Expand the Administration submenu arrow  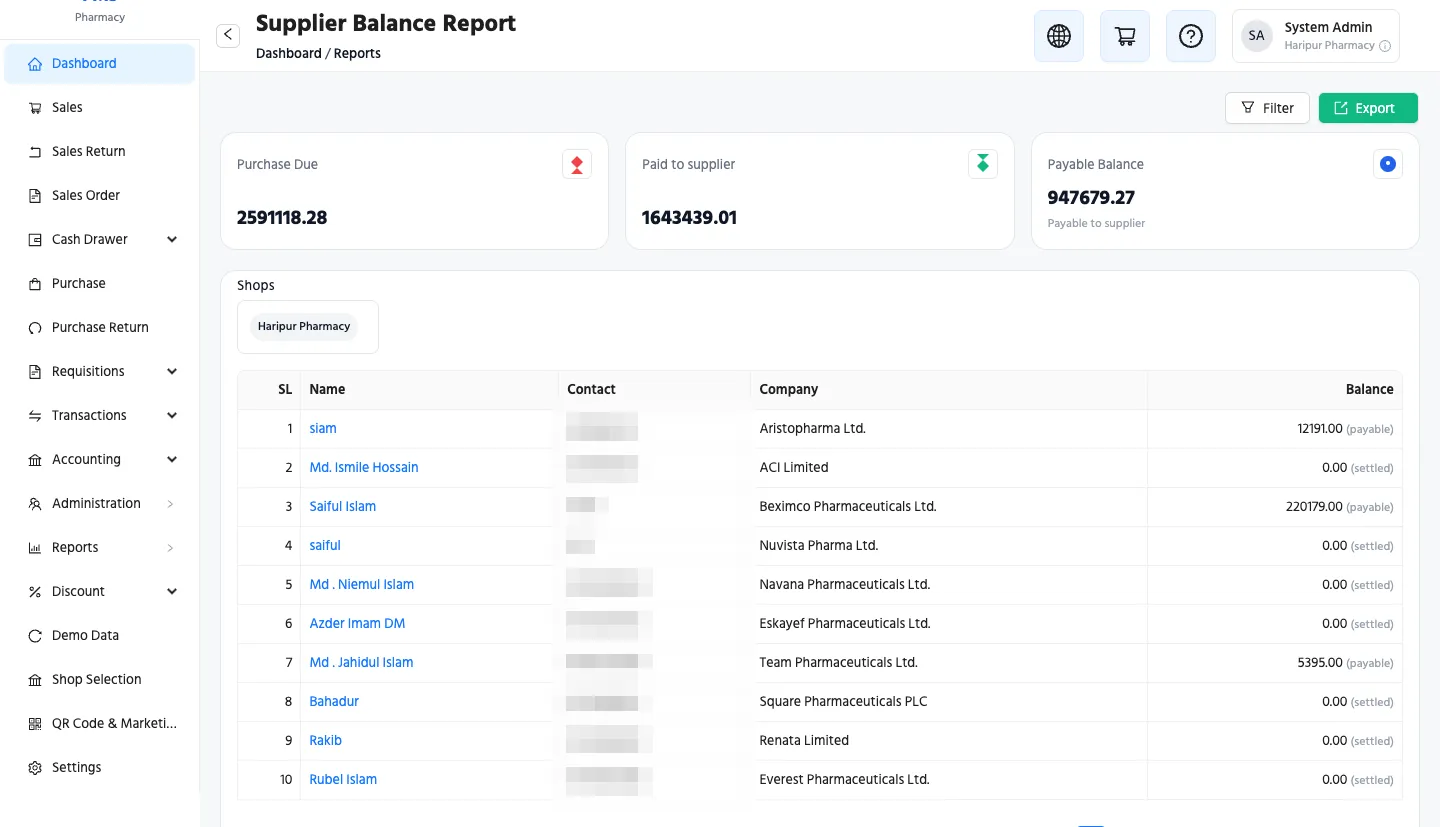click(x=171, y=504)
